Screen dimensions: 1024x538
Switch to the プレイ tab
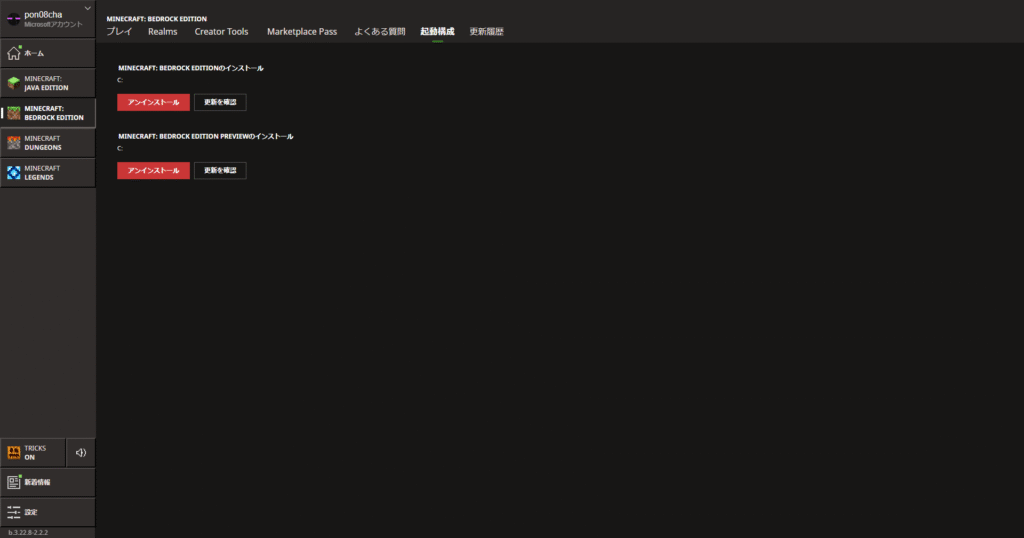[119, 32]
